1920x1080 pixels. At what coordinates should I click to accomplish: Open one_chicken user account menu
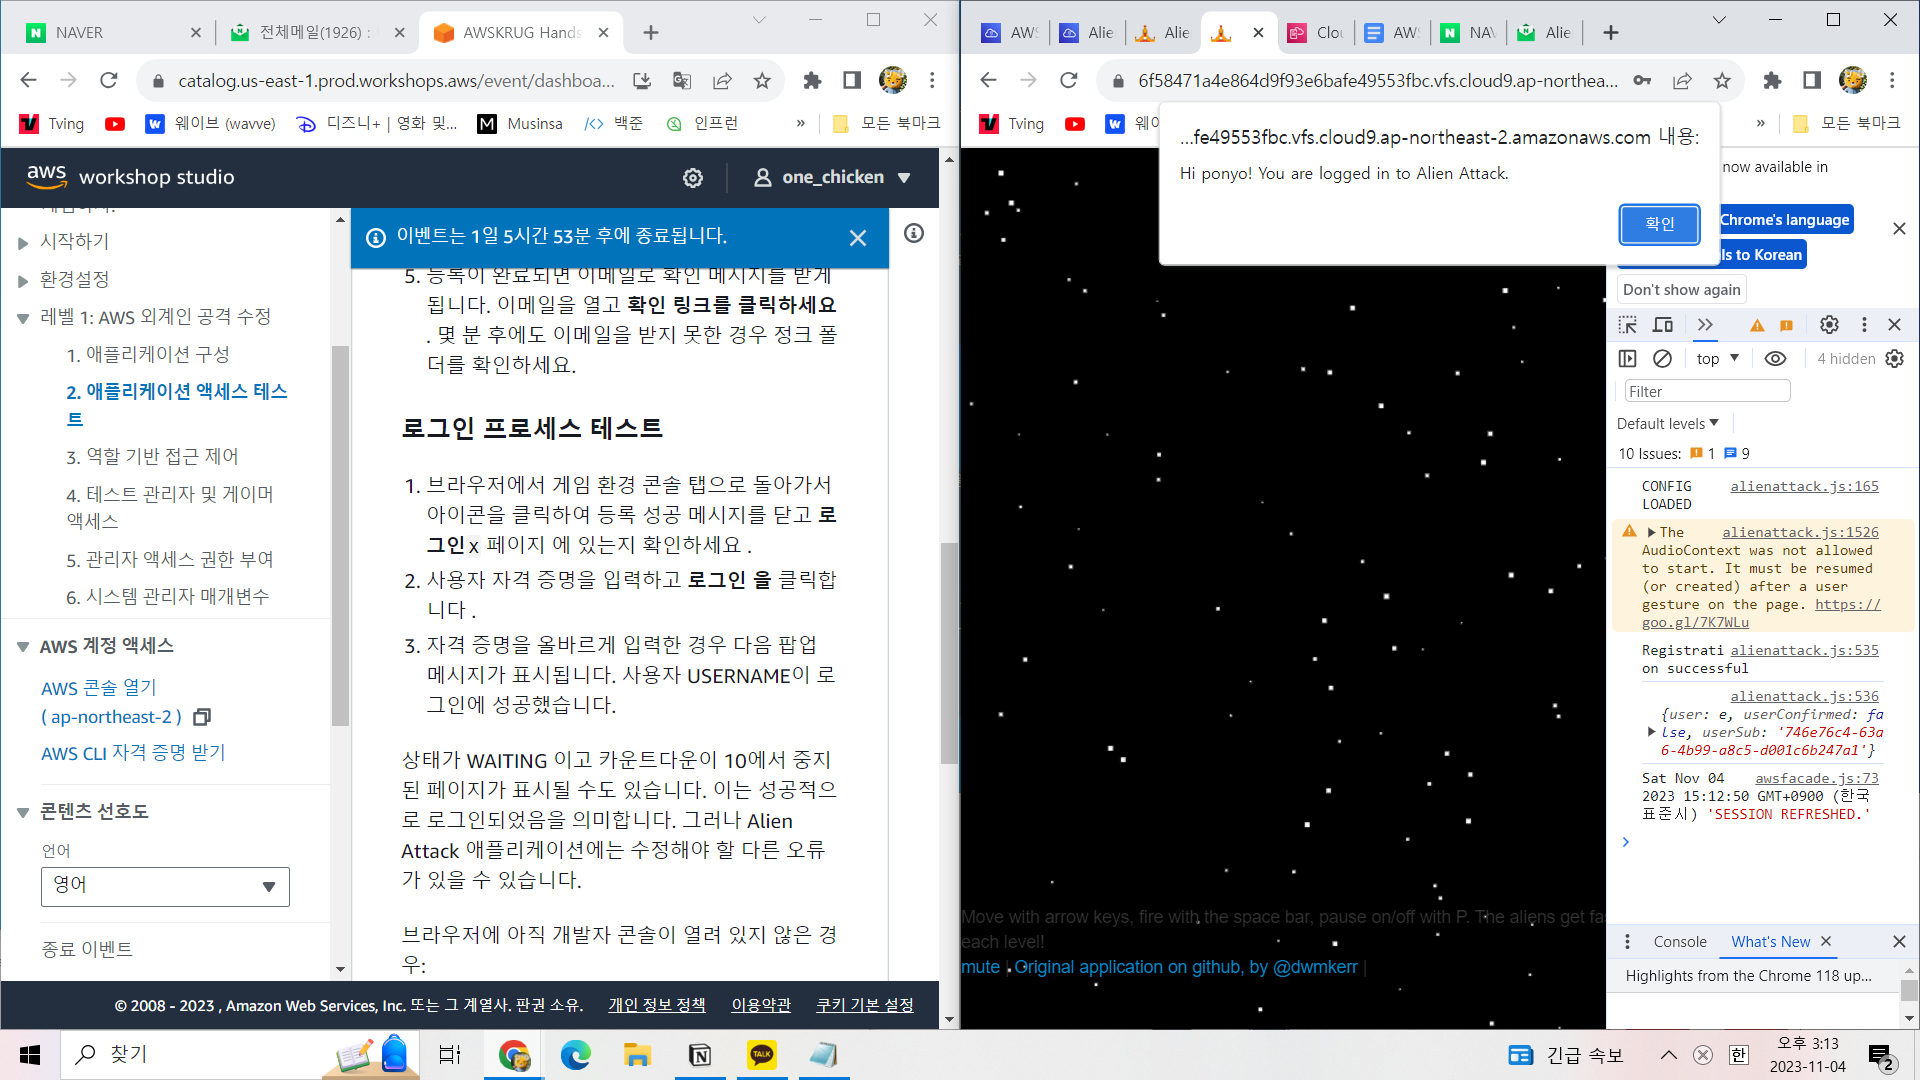tap(833, 178)
